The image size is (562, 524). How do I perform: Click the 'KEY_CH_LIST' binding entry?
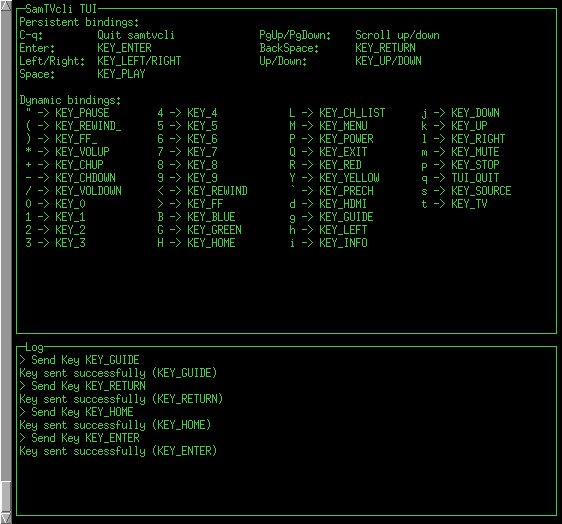[352, 113]
